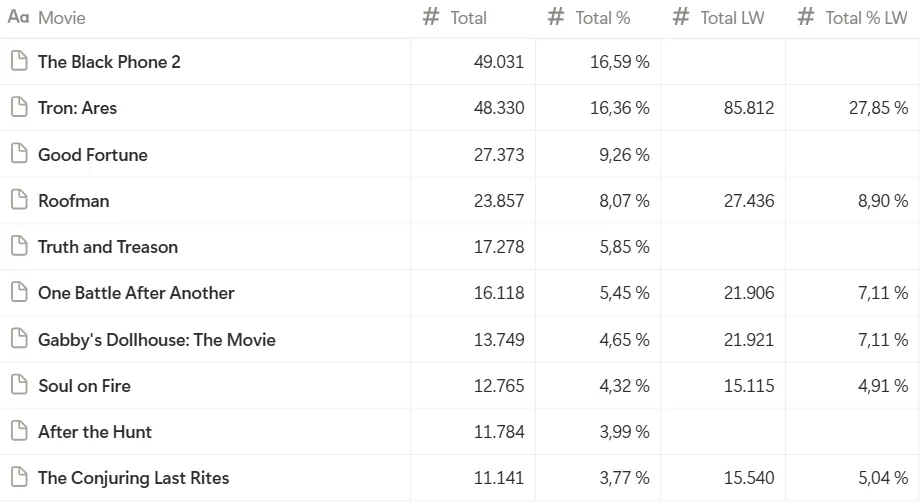Click the document icon beside Good Fortune
Image resolution: width=920 pixels, height=502 pixels.
[x=18, y=154]
